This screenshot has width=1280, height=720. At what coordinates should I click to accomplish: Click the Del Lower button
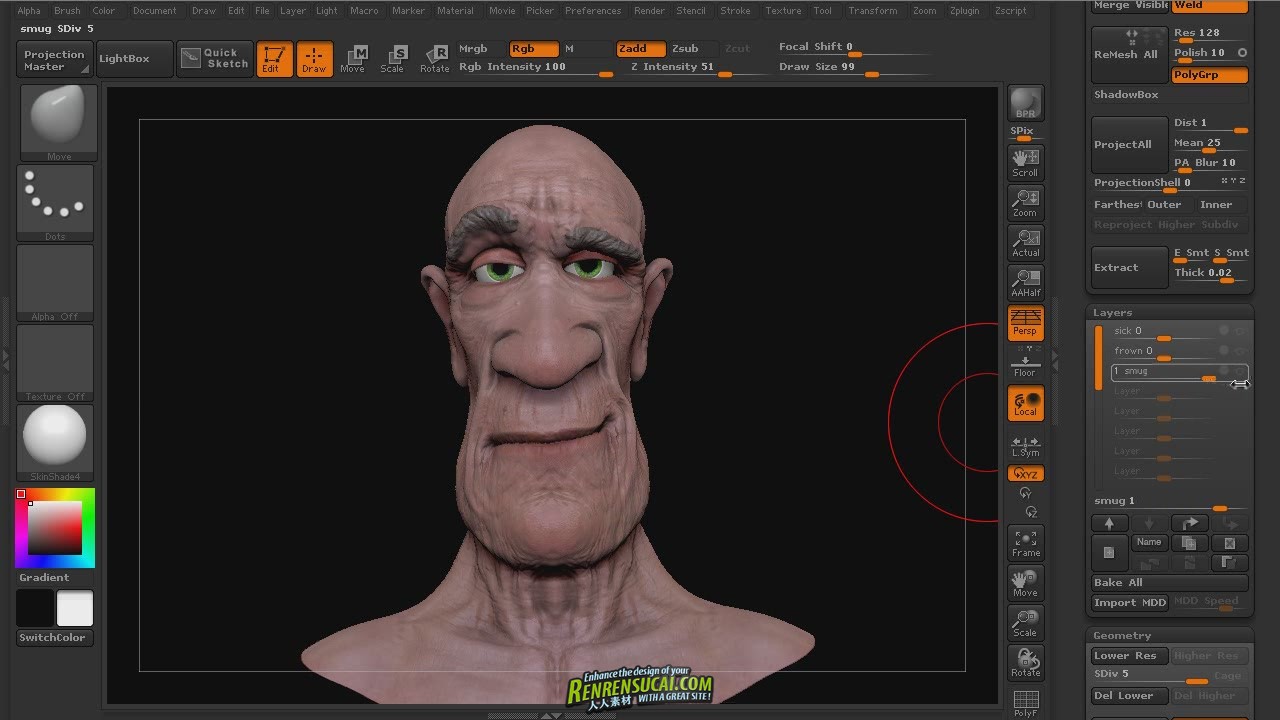coord(1130,695)
